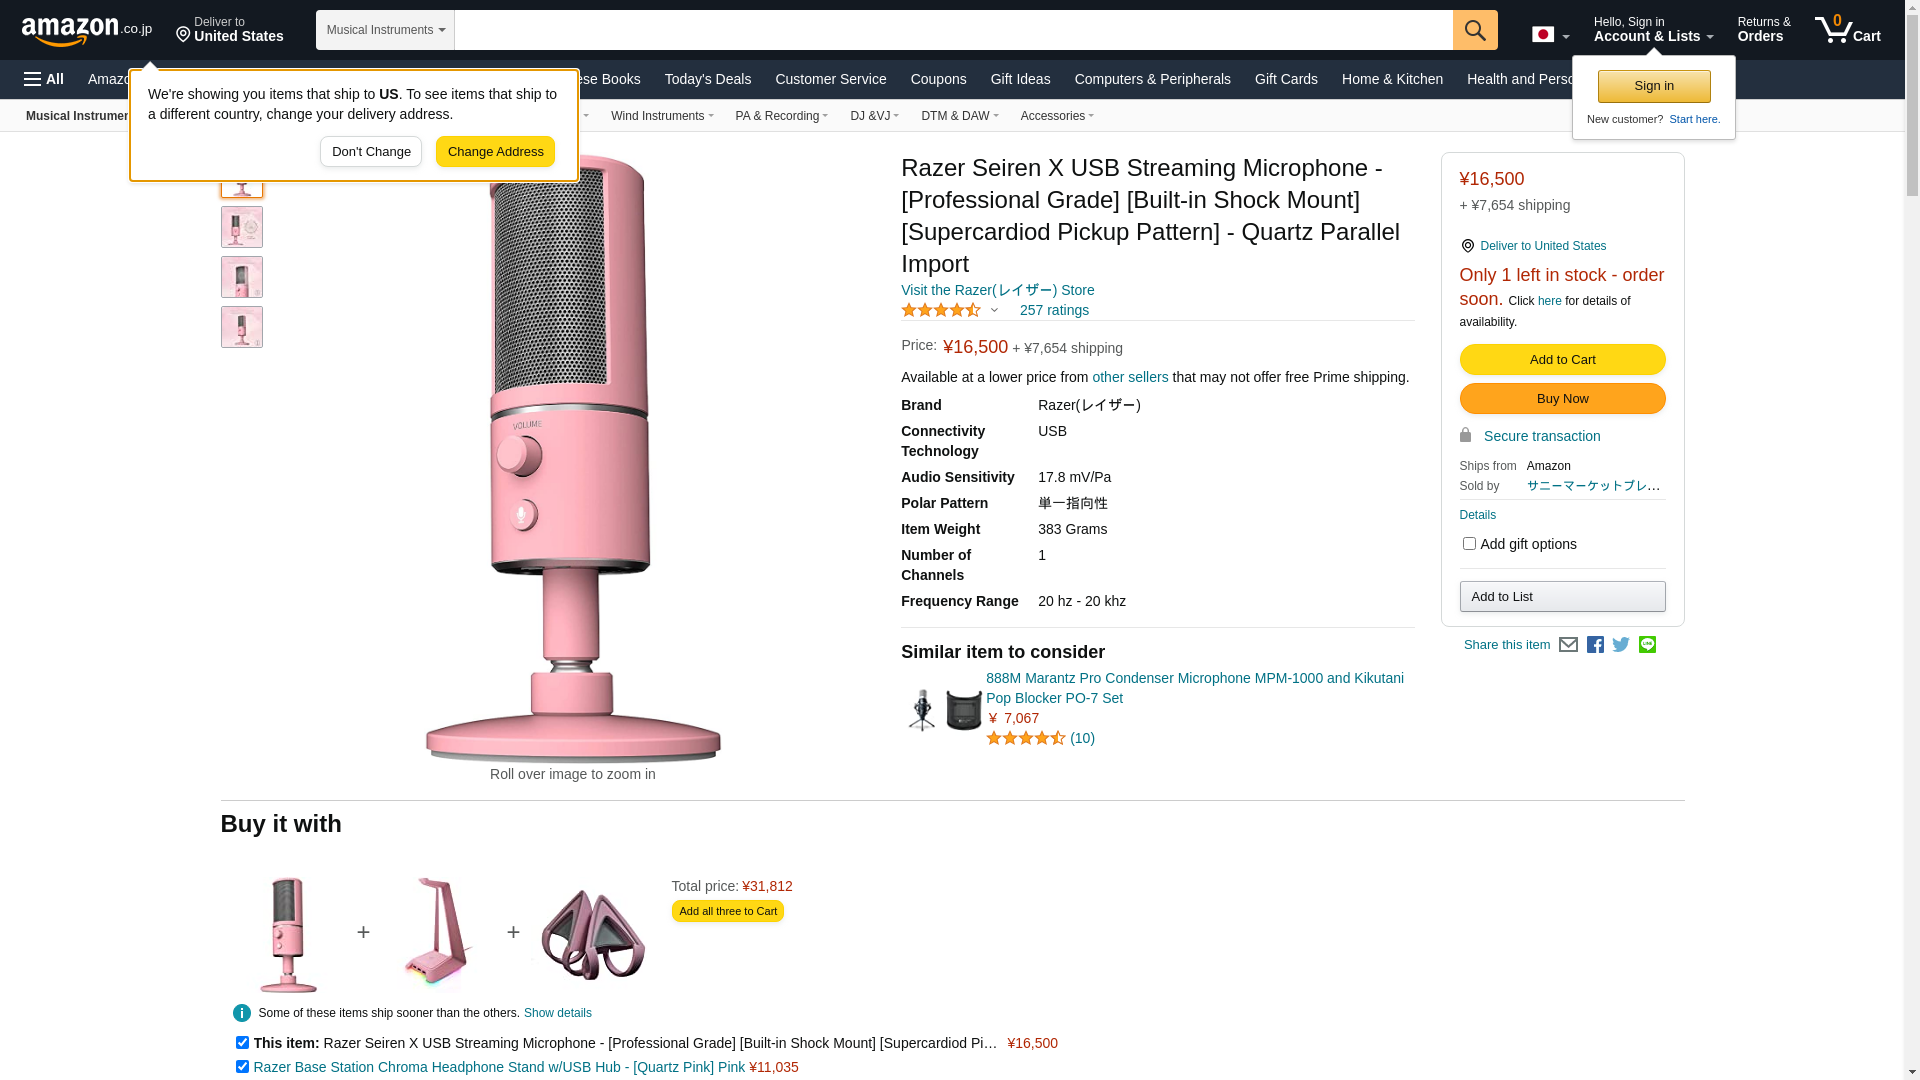Image resolution: width=1920 pixels, height=1080 pixels.
Task: Share this item via email icon
Action: (1568, 645)
